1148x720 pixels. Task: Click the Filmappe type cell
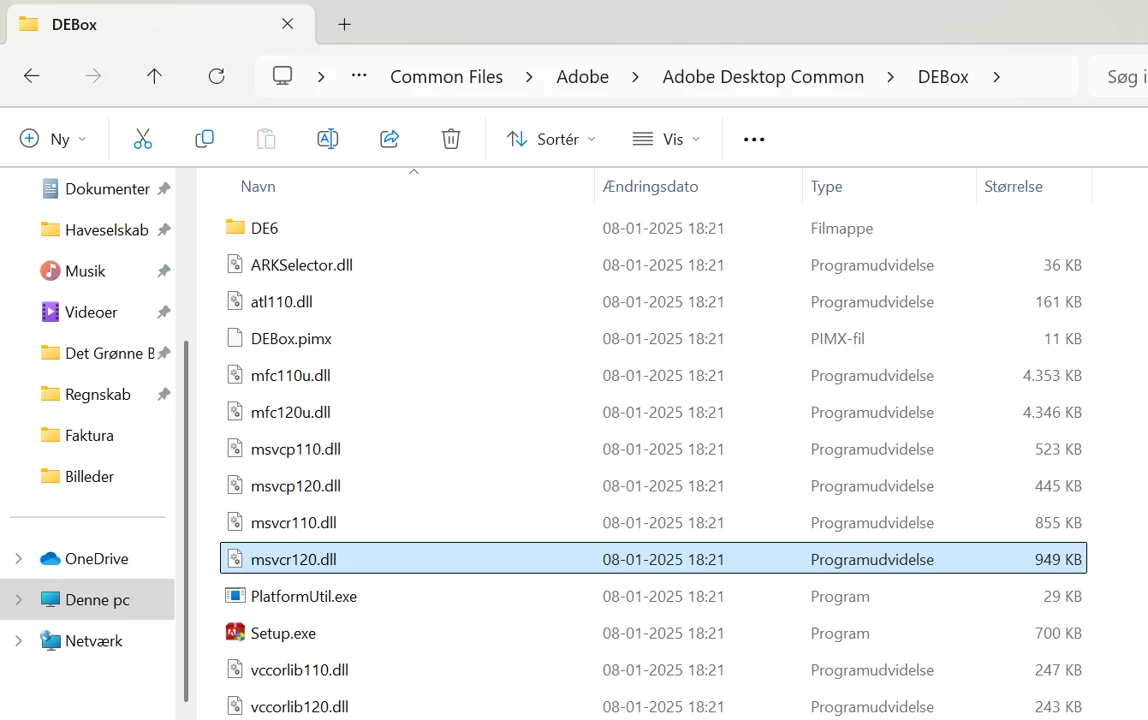coord(842,228)
